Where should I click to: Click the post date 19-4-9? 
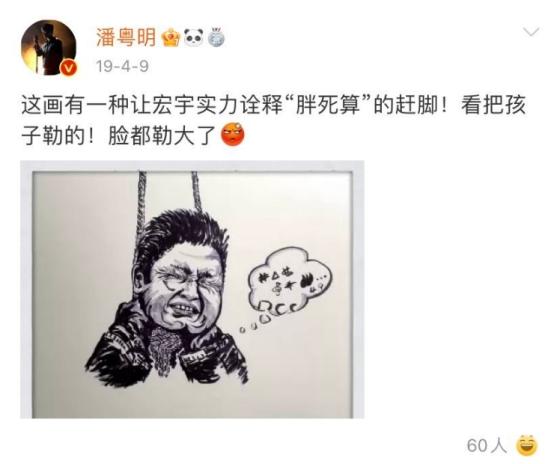tap(123, 66)
